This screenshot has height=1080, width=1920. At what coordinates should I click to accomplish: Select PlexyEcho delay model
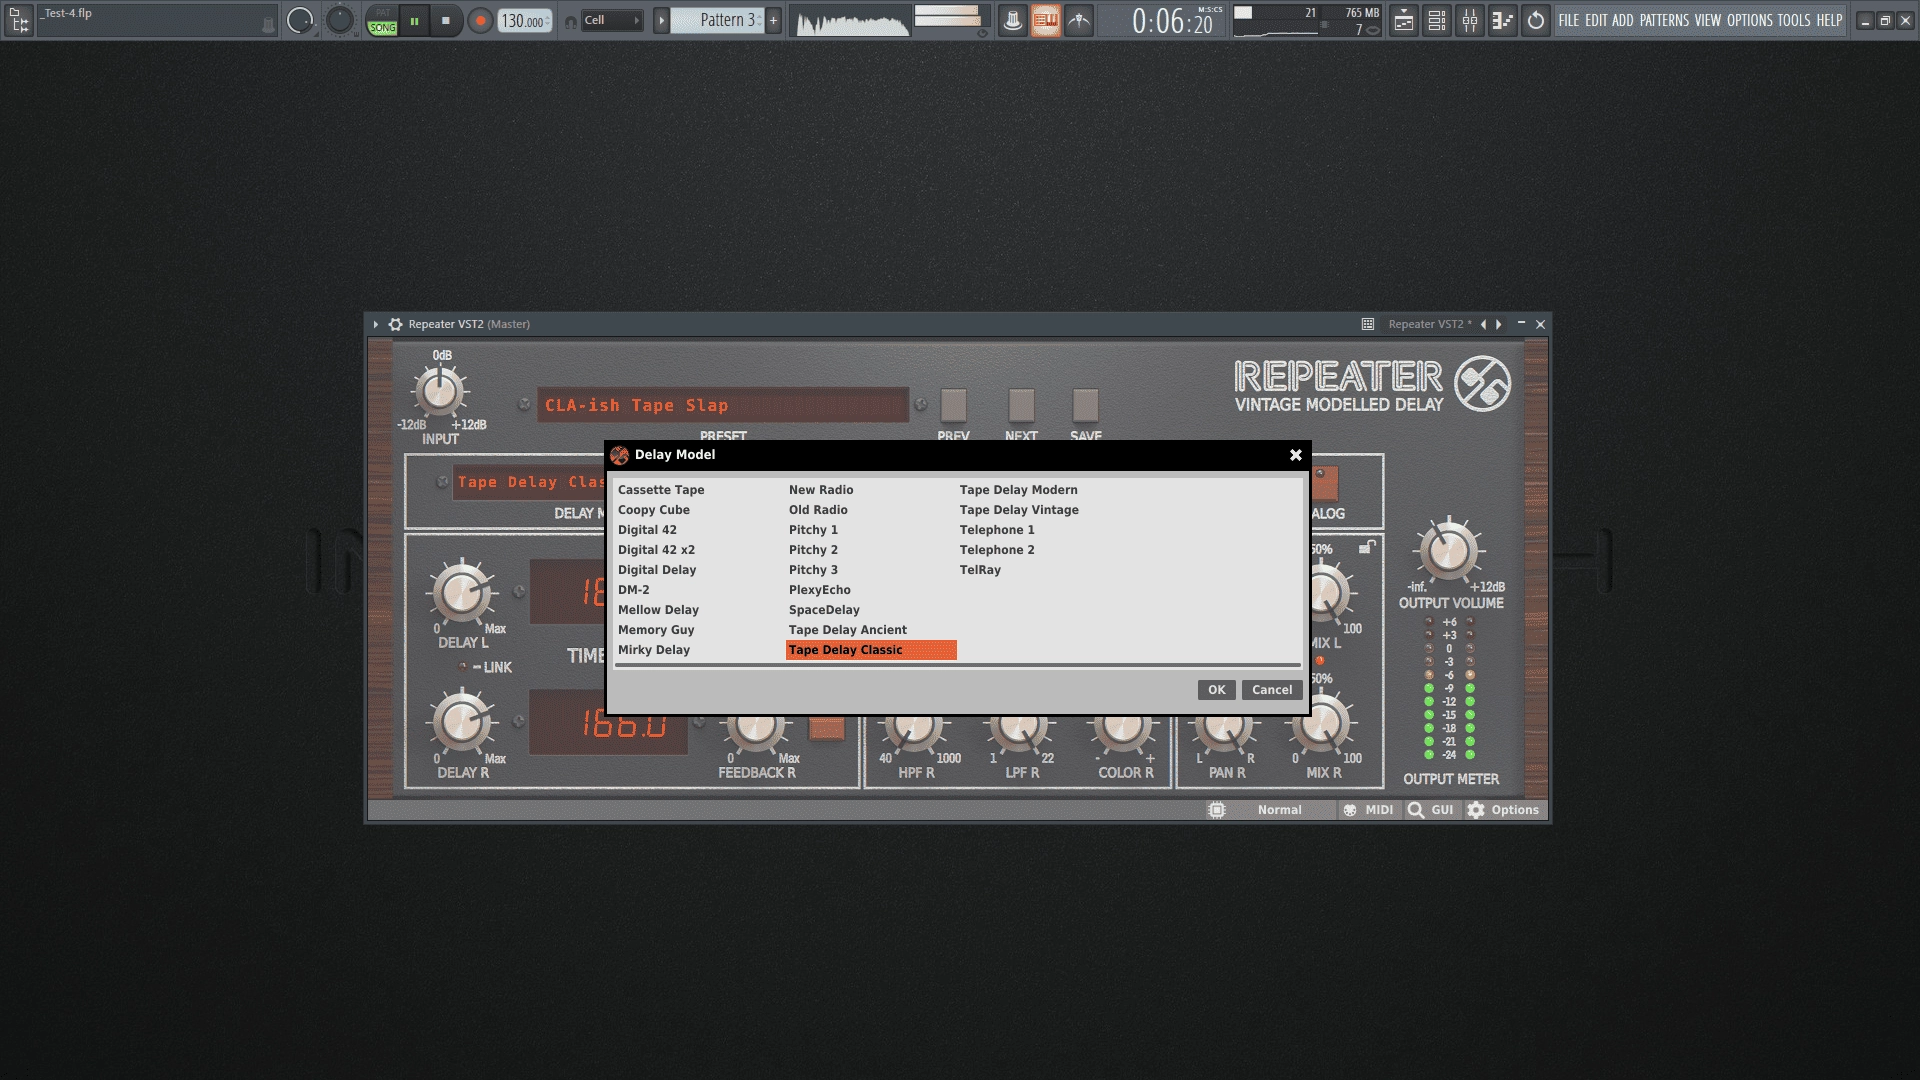pos(820,590)
